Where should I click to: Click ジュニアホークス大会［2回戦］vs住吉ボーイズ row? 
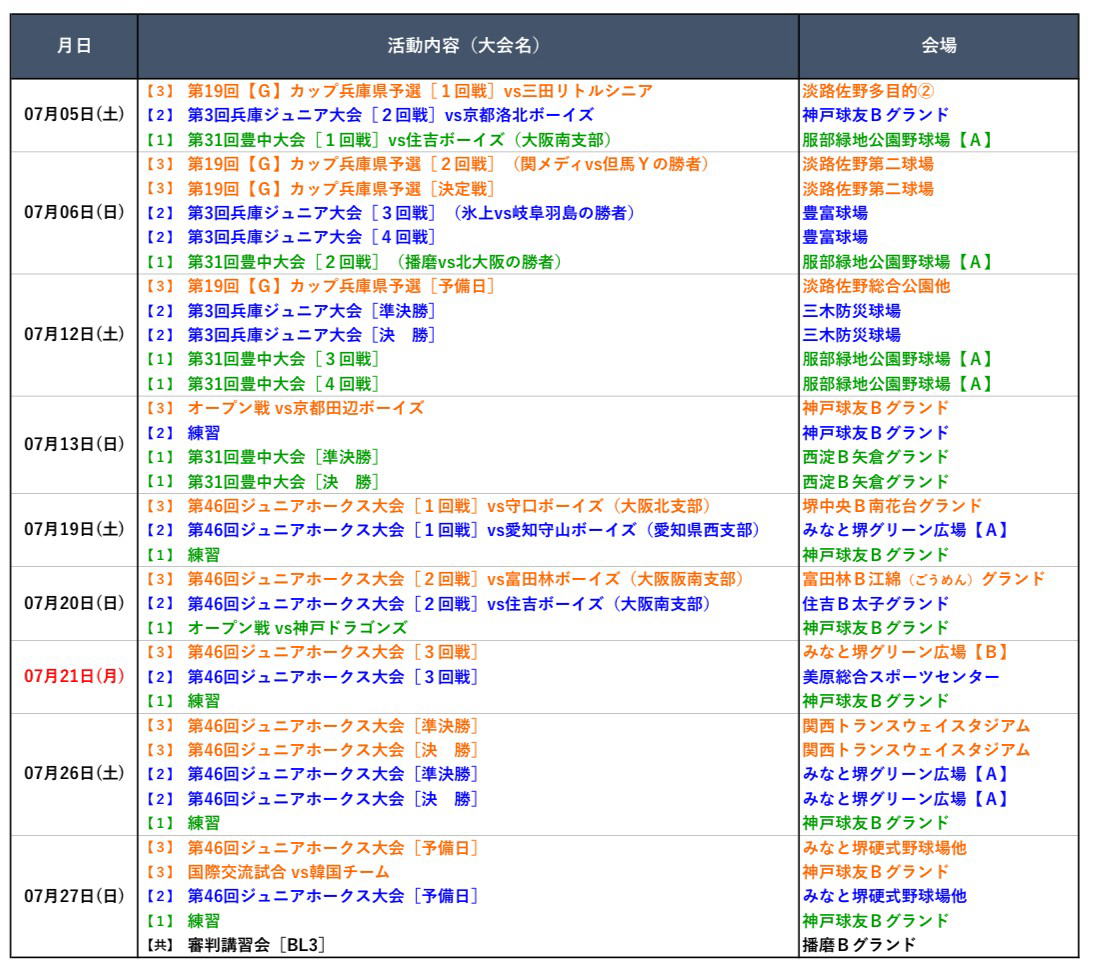tap(428, 603)
